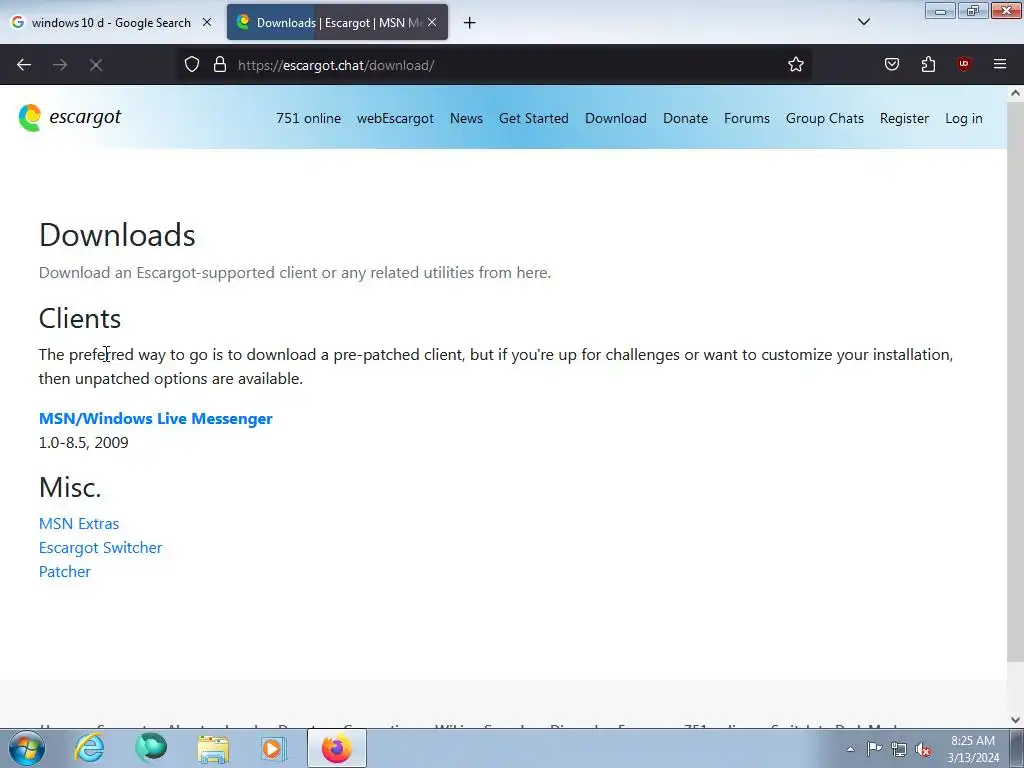Switch to the windows 10 d Google Search tab
1024x768 pixels.
(x=111, y=23)
